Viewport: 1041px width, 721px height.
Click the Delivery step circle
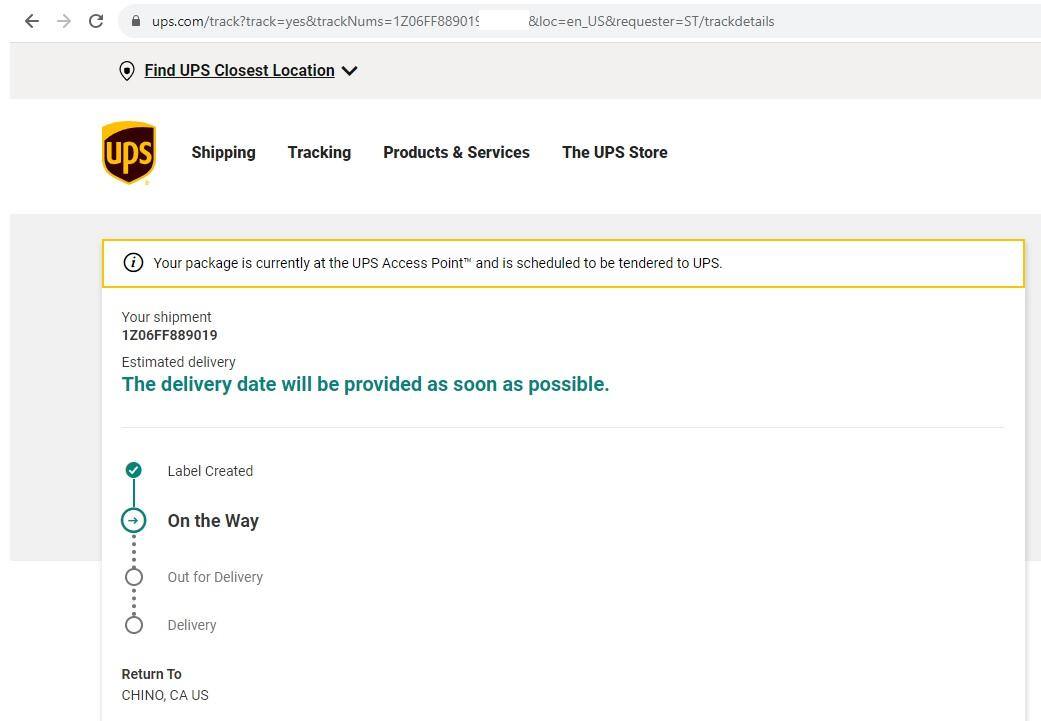[134, 625]
